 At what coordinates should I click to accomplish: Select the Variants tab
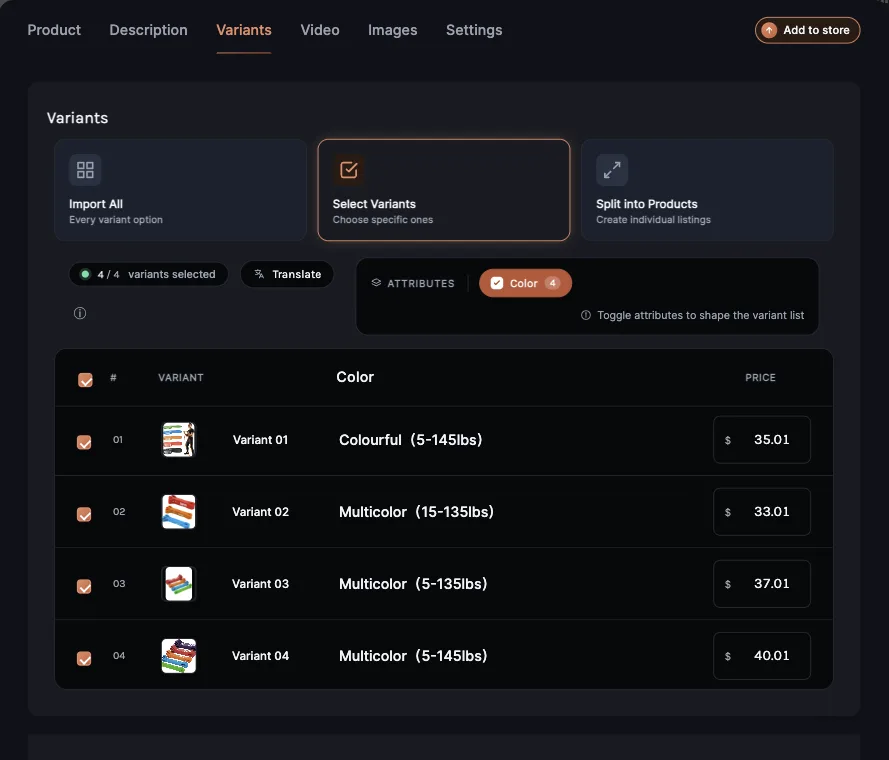pyautogui.click(x=244, y=30)
